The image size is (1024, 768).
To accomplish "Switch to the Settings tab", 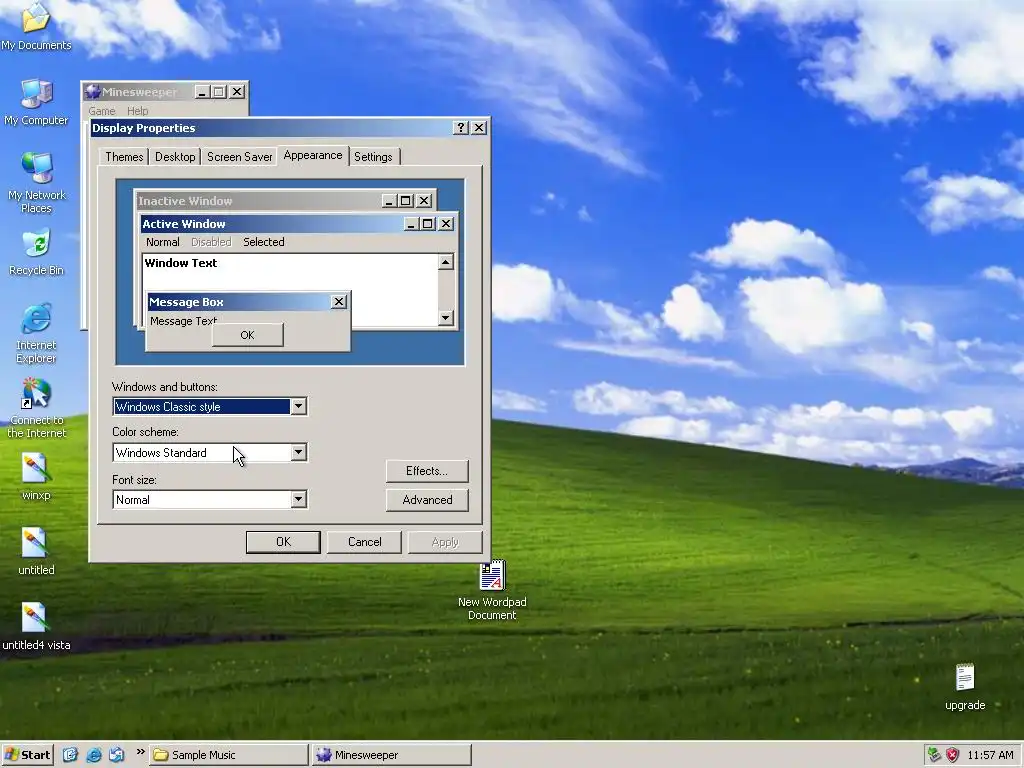I will coord(374,157).
